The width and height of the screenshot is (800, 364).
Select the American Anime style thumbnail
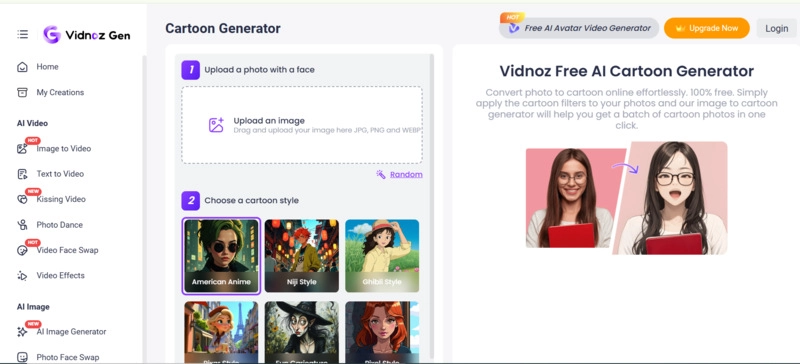[x=221, y=256]
